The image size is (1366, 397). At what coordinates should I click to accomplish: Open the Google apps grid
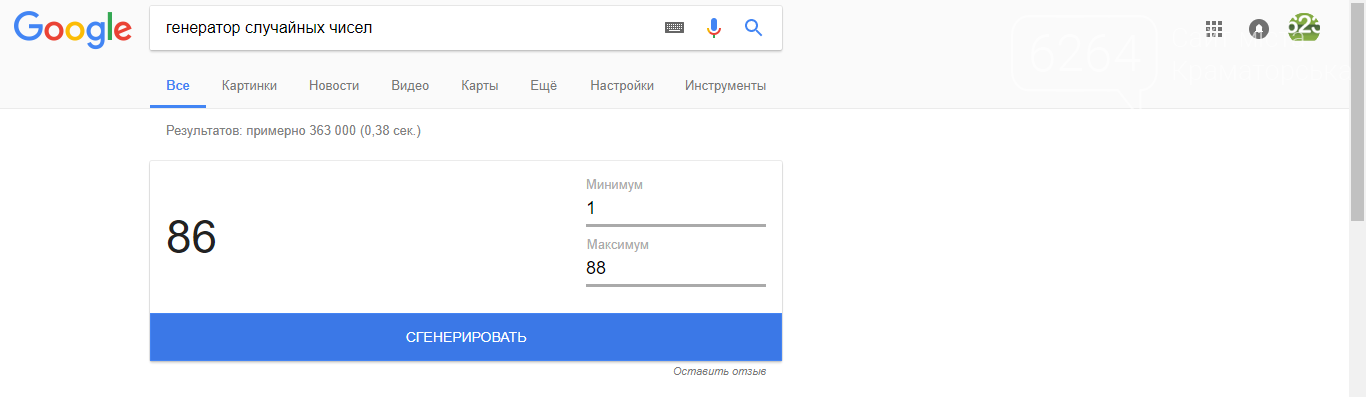(x=1214, y=29)
